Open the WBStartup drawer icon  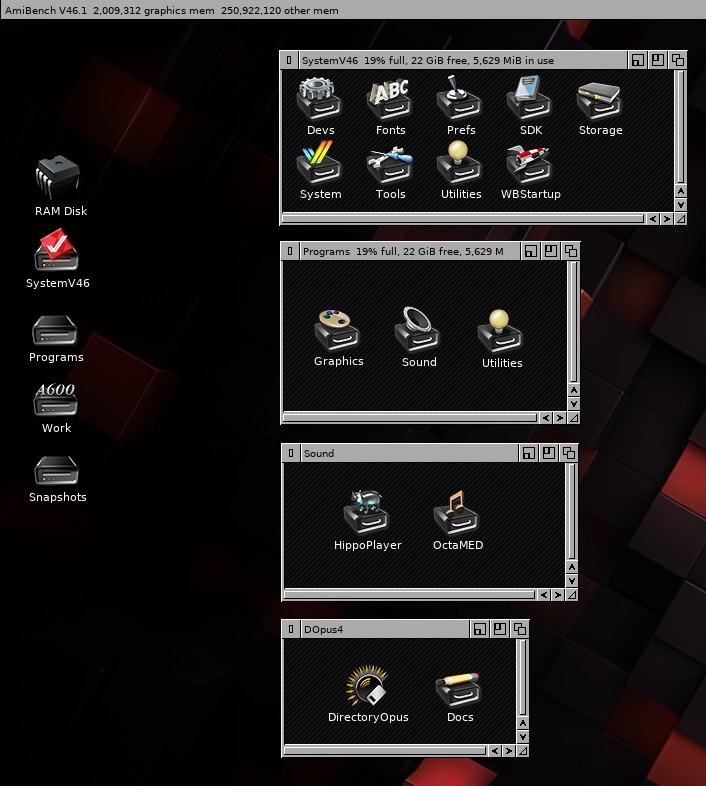530,163
